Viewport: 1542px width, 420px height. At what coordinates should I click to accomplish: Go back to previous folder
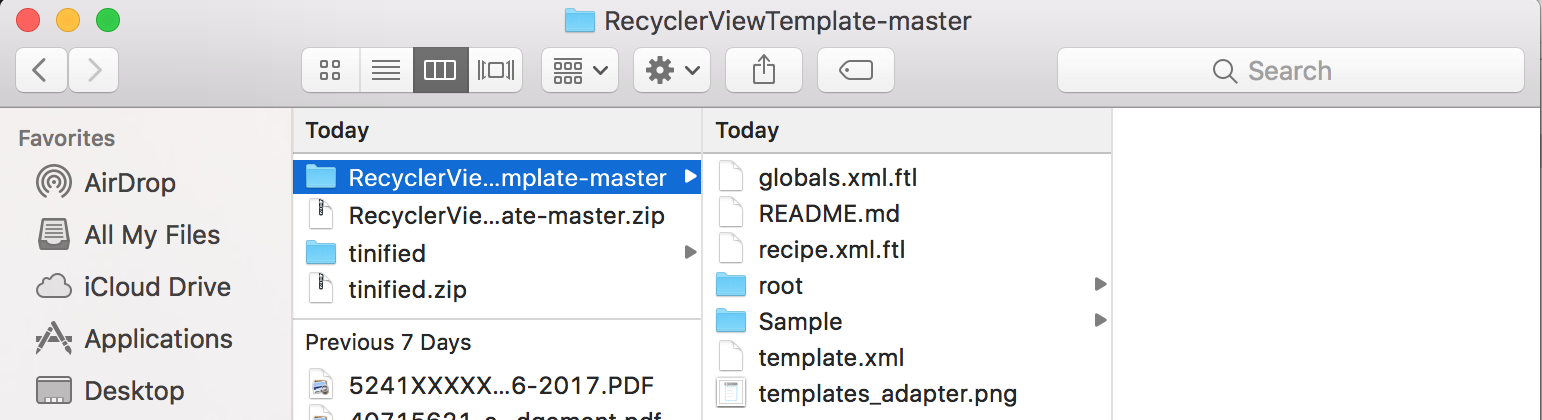coord(41,70)
